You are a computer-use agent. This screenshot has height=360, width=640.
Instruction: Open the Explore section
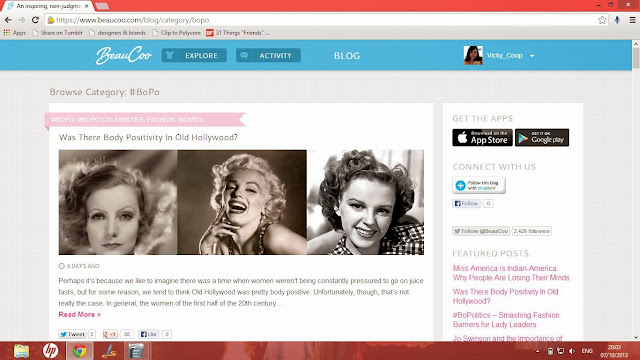point(194,56)
